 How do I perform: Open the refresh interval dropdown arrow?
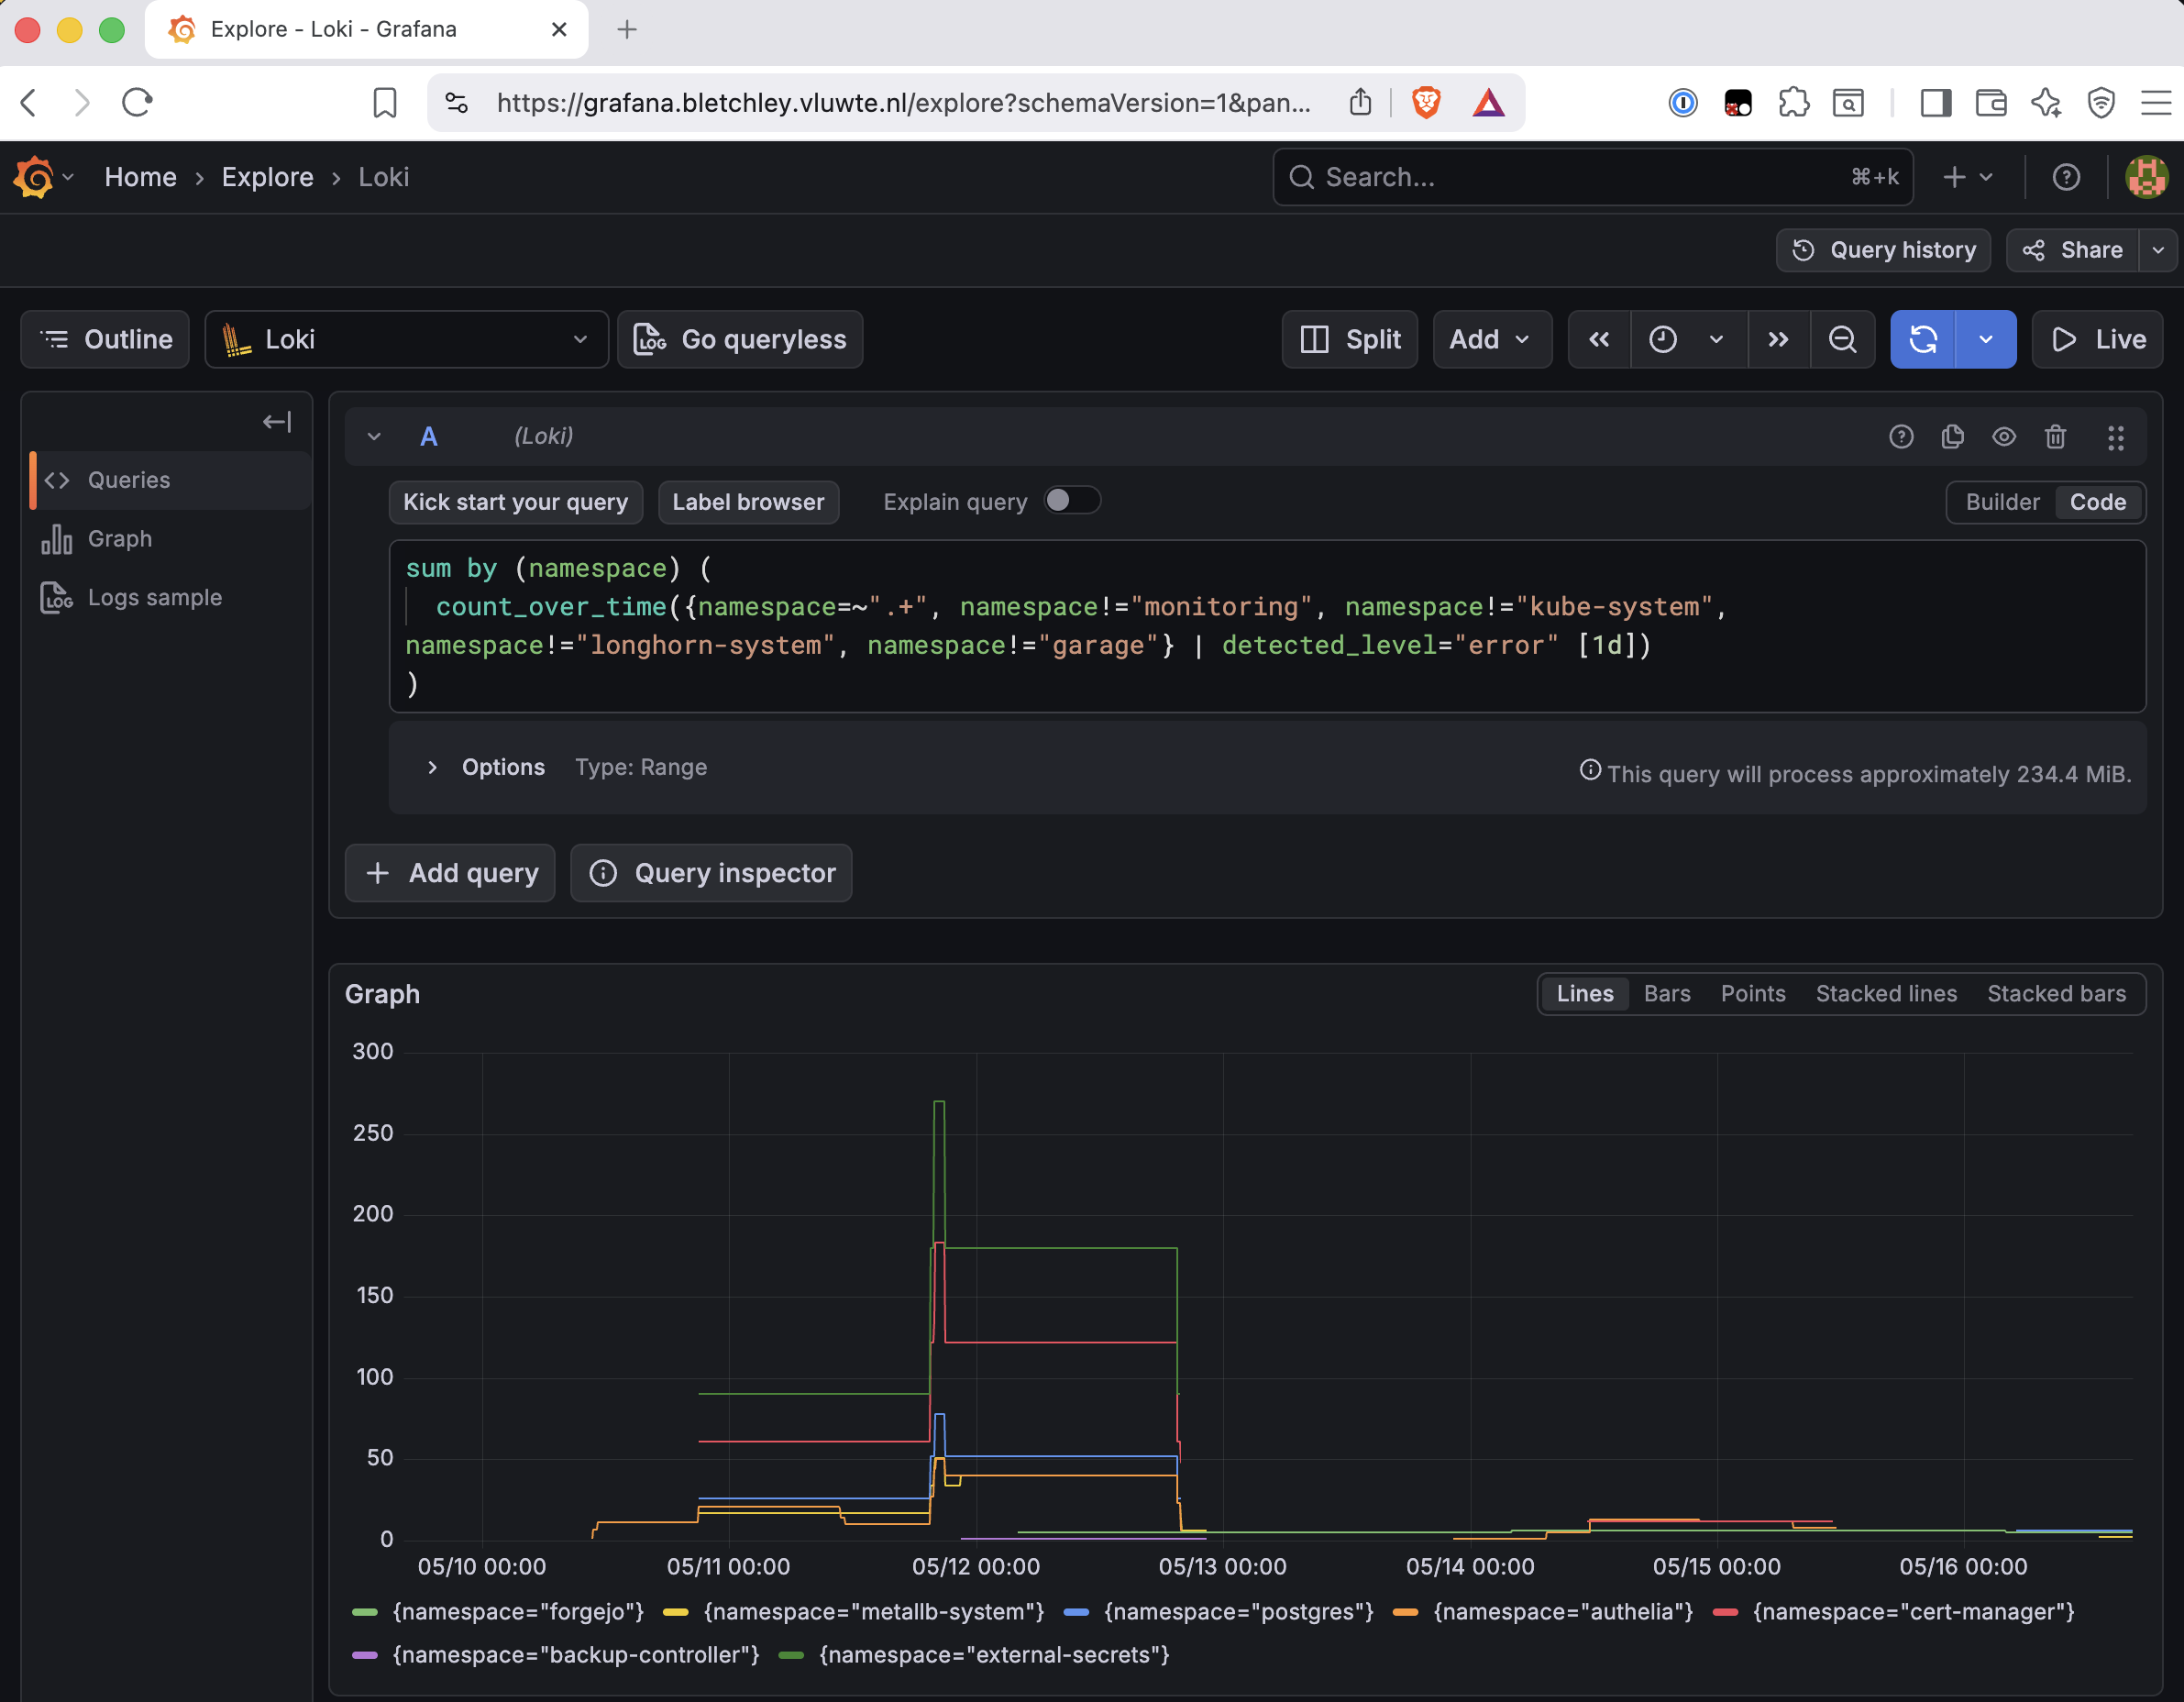pyautogui.click(x=1985, y=339)
